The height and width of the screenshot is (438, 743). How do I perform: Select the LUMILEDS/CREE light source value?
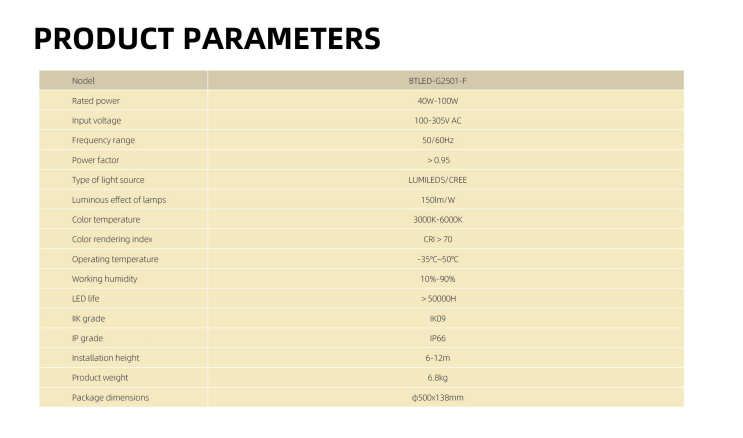(438, 180)
